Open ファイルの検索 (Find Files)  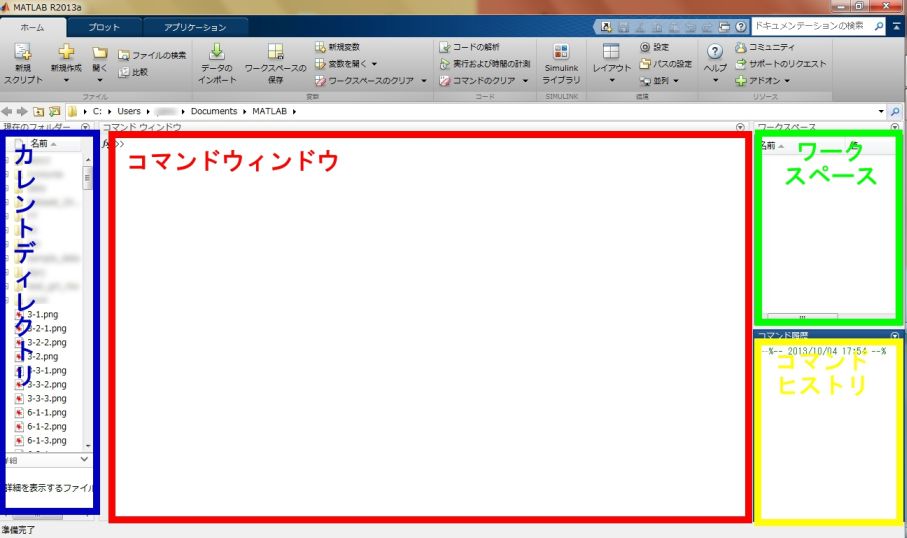click(152, 55)
